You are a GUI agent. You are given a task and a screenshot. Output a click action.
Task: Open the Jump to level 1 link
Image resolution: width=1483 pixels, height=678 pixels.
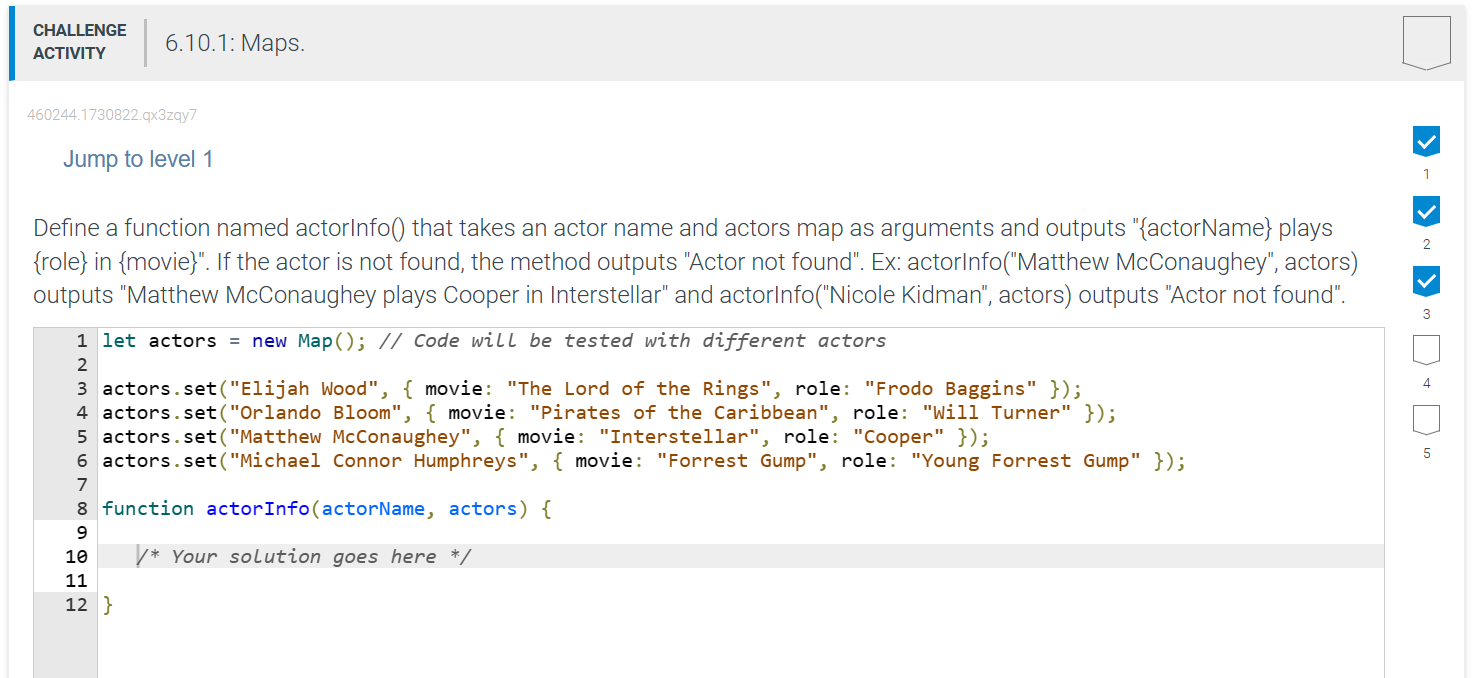click(x=138, y=159)
